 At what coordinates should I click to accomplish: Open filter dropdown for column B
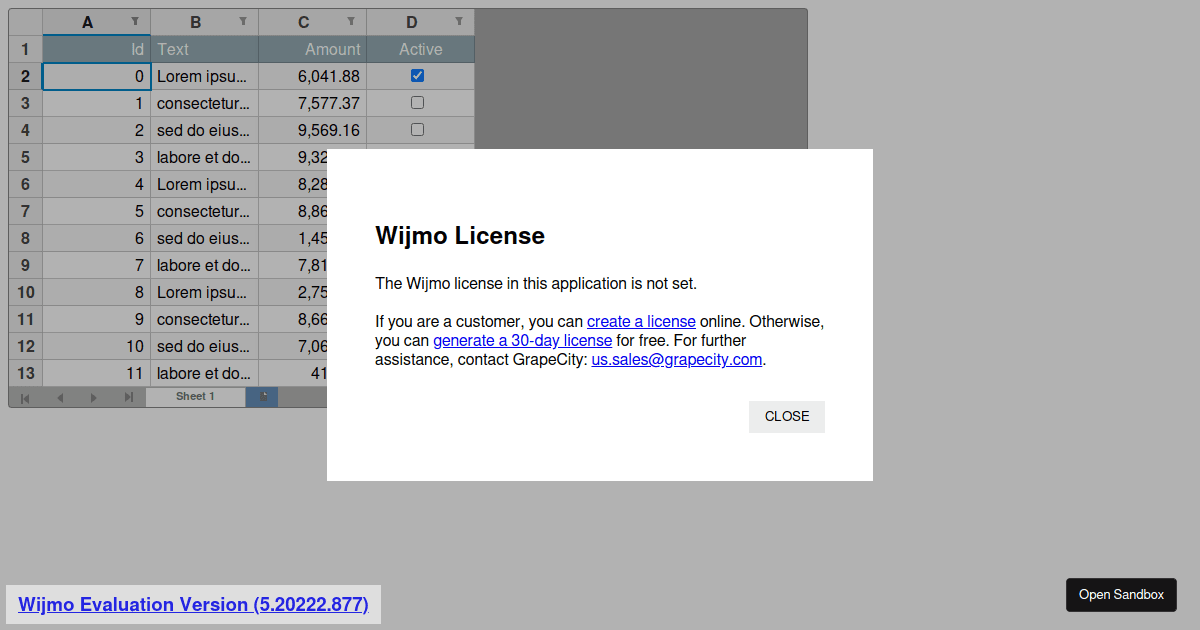point(243,21)
